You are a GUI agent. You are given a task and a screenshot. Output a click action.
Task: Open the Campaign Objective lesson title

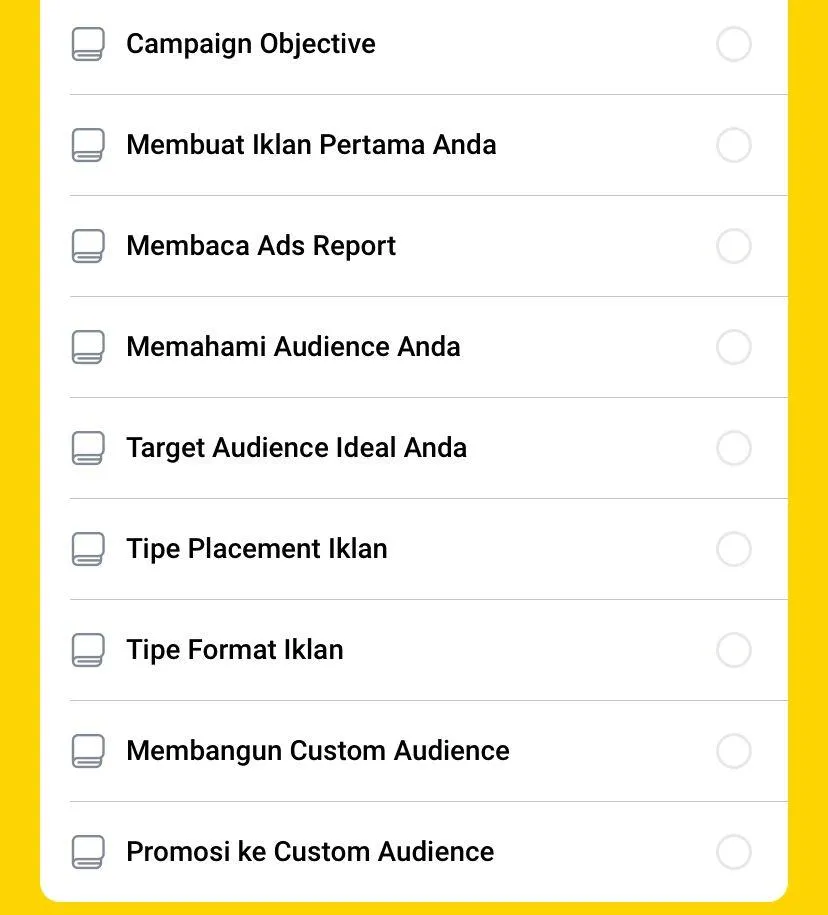coord(251,44)
